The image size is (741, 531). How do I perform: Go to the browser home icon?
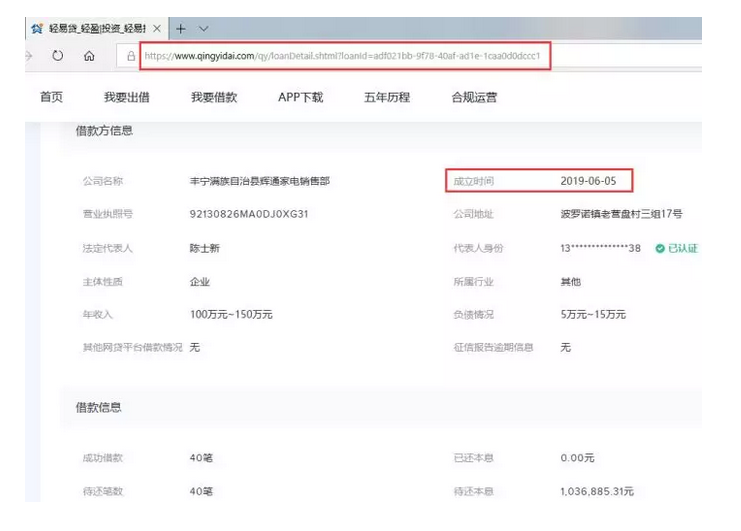point(89,56)
